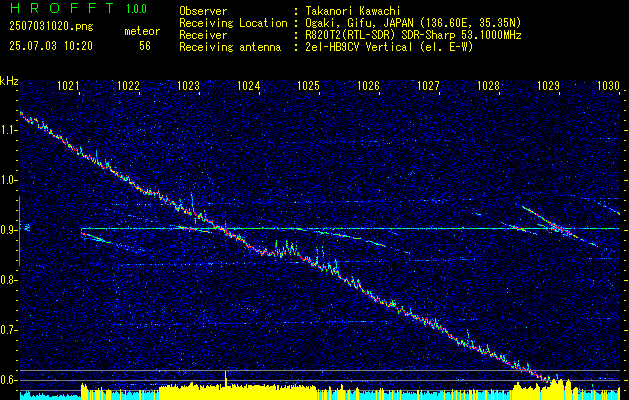629x400 pixels.
Task: Click version number 1.0.0
Action: 136,9
